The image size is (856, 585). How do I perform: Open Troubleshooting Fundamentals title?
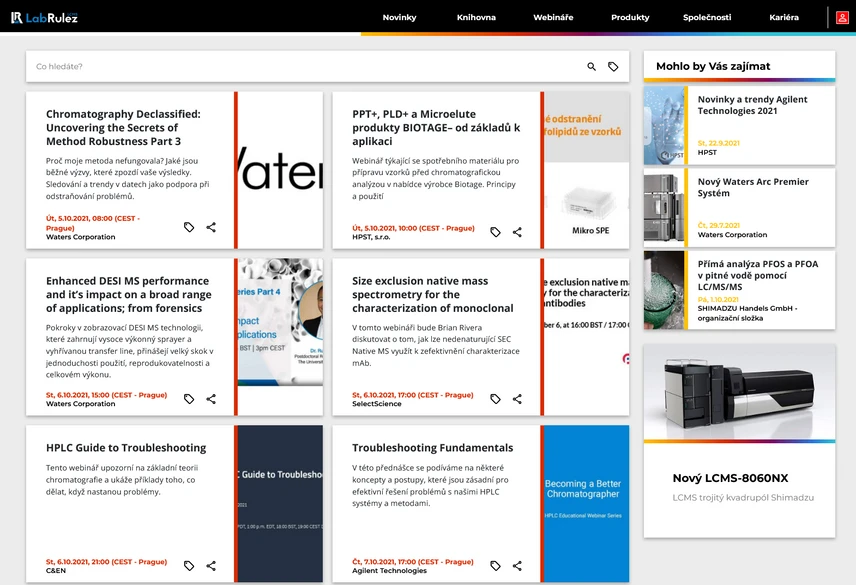(x=433, y=448)
